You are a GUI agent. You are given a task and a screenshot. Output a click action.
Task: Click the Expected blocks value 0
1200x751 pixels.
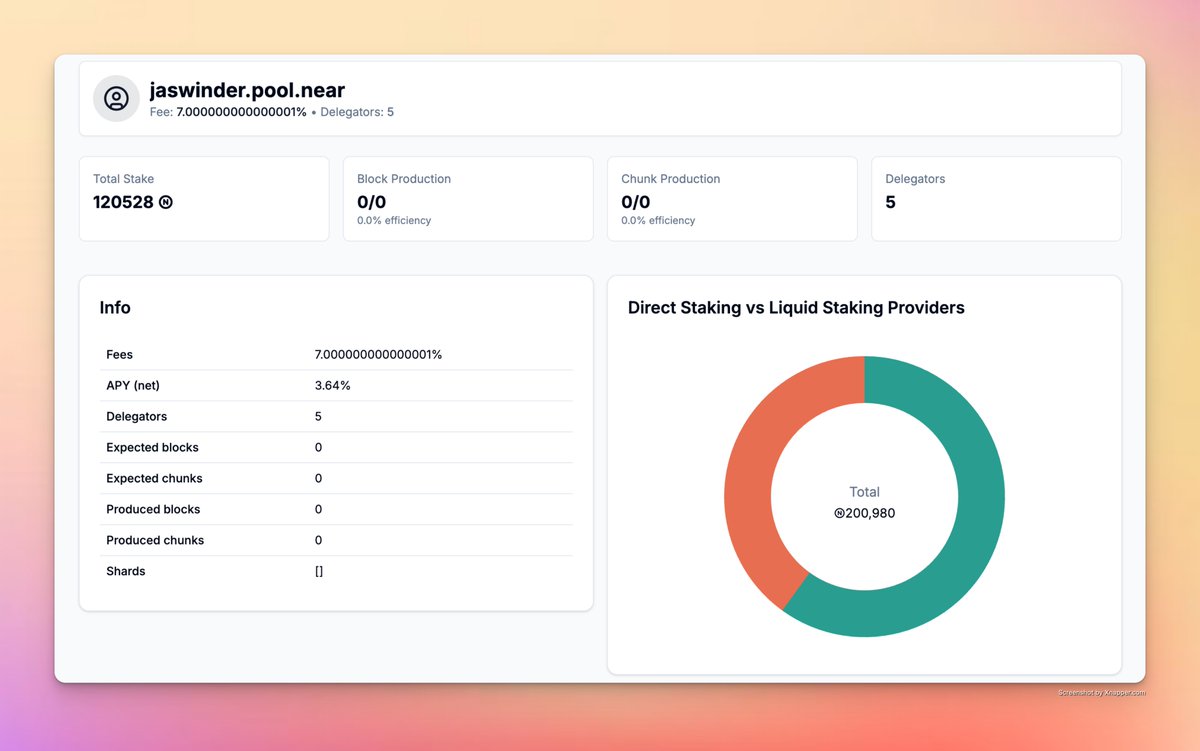[x=318, y=447]
